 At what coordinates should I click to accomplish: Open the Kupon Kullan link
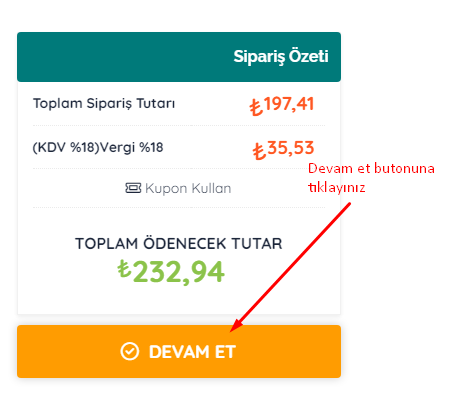[x=178, y=188]
